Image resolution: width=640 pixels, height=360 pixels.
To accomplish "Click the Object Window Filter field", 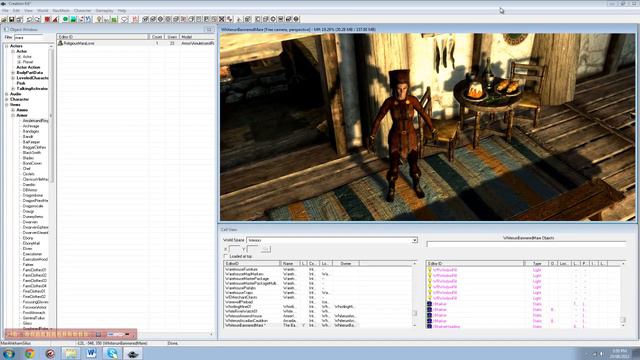I will point(29,38).
